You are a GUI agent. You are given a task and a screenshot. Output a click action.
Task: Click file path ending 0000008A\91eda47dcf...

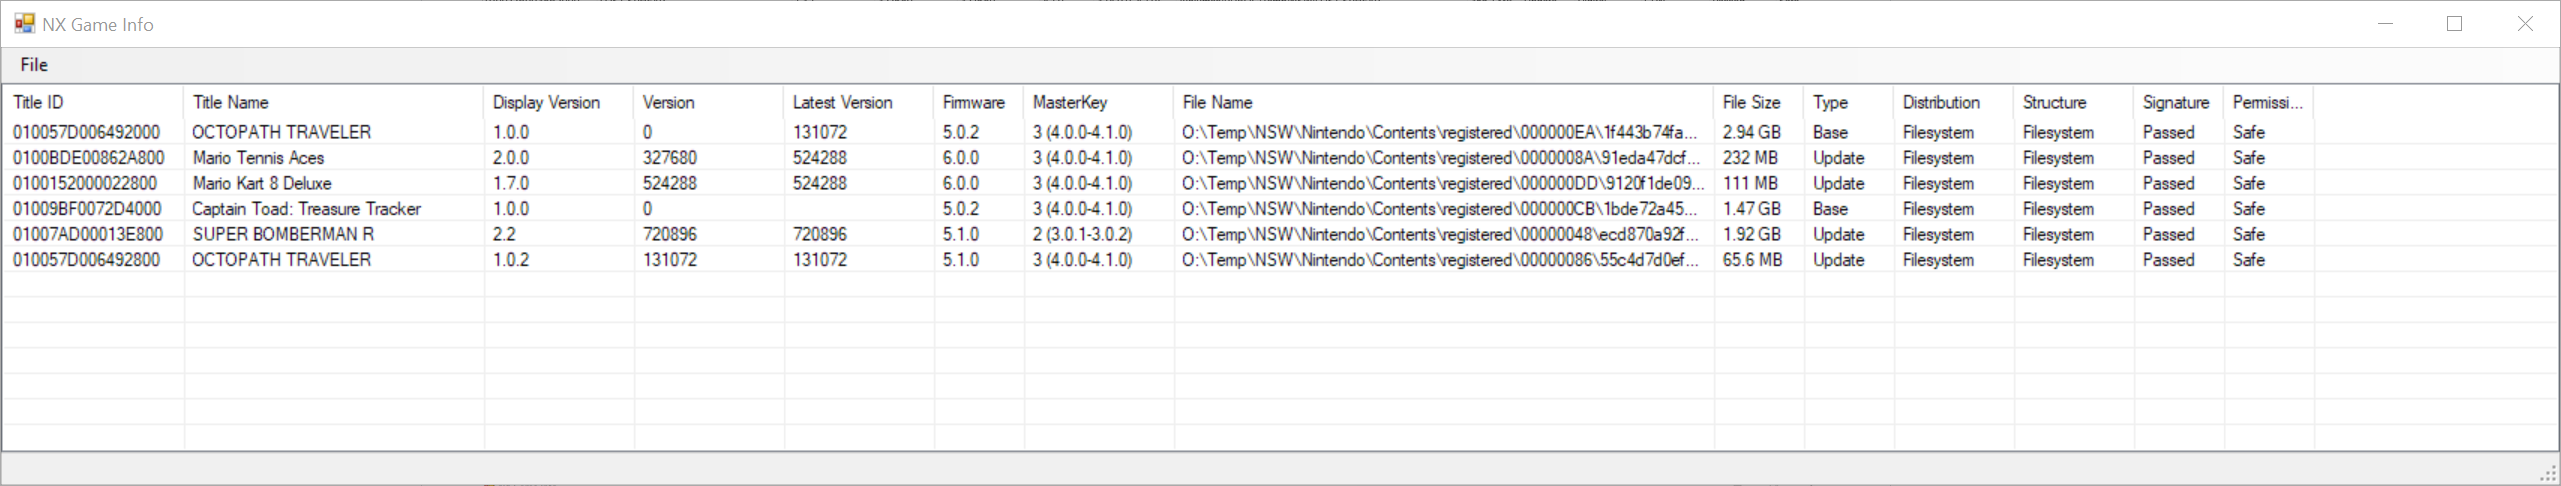click(x=1441, y=158)
